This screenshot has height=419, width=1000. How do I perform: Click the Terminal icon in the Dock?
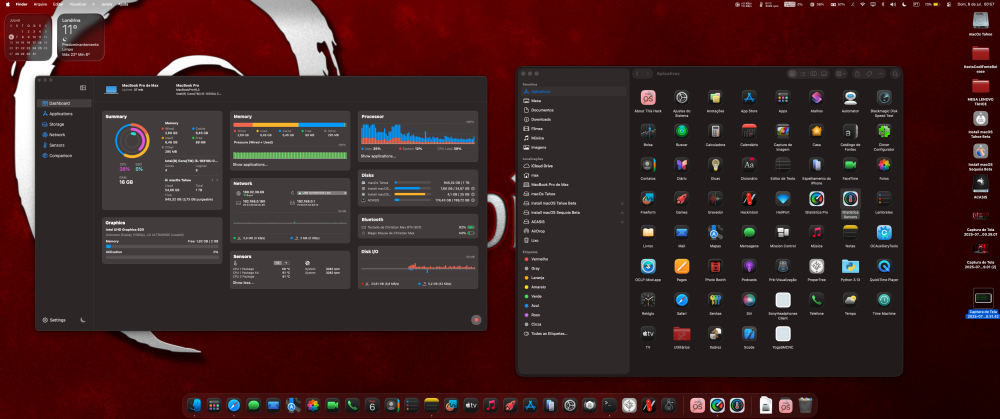pos(610,404)
